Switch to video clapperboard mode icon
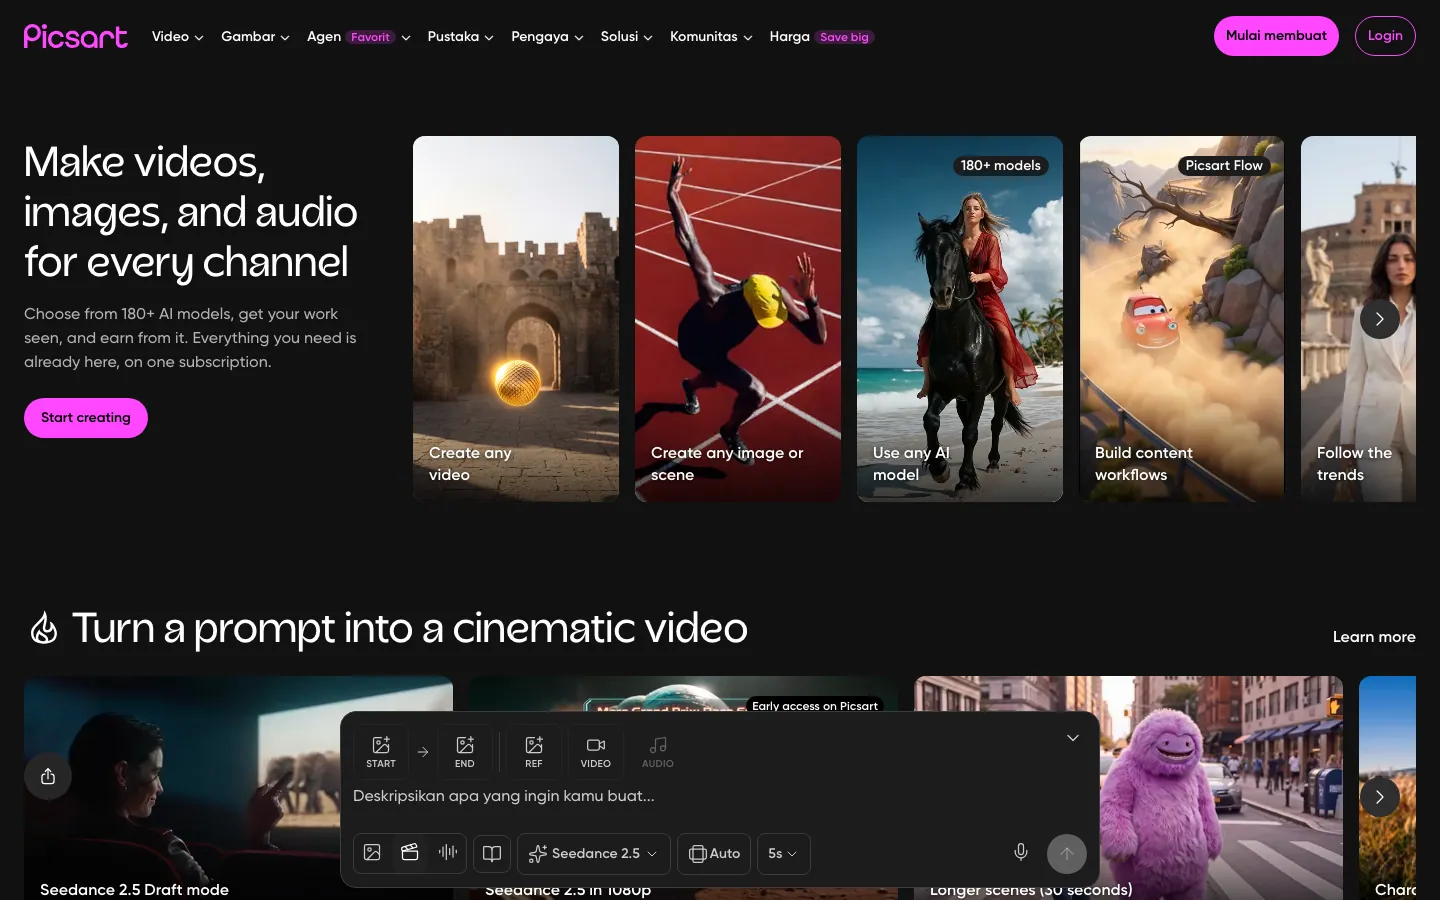Image resolution: width=1440 pixels, height=900 pixels. point(410,853)
